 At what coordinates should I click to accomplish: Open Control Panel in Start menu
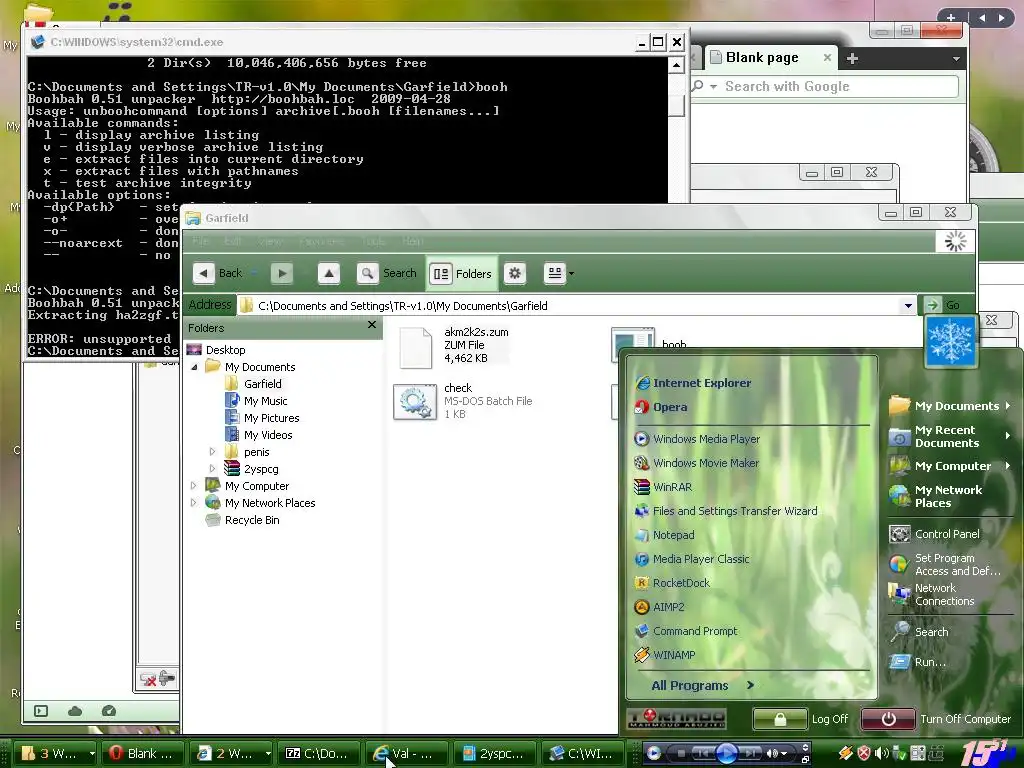(935, 534)
